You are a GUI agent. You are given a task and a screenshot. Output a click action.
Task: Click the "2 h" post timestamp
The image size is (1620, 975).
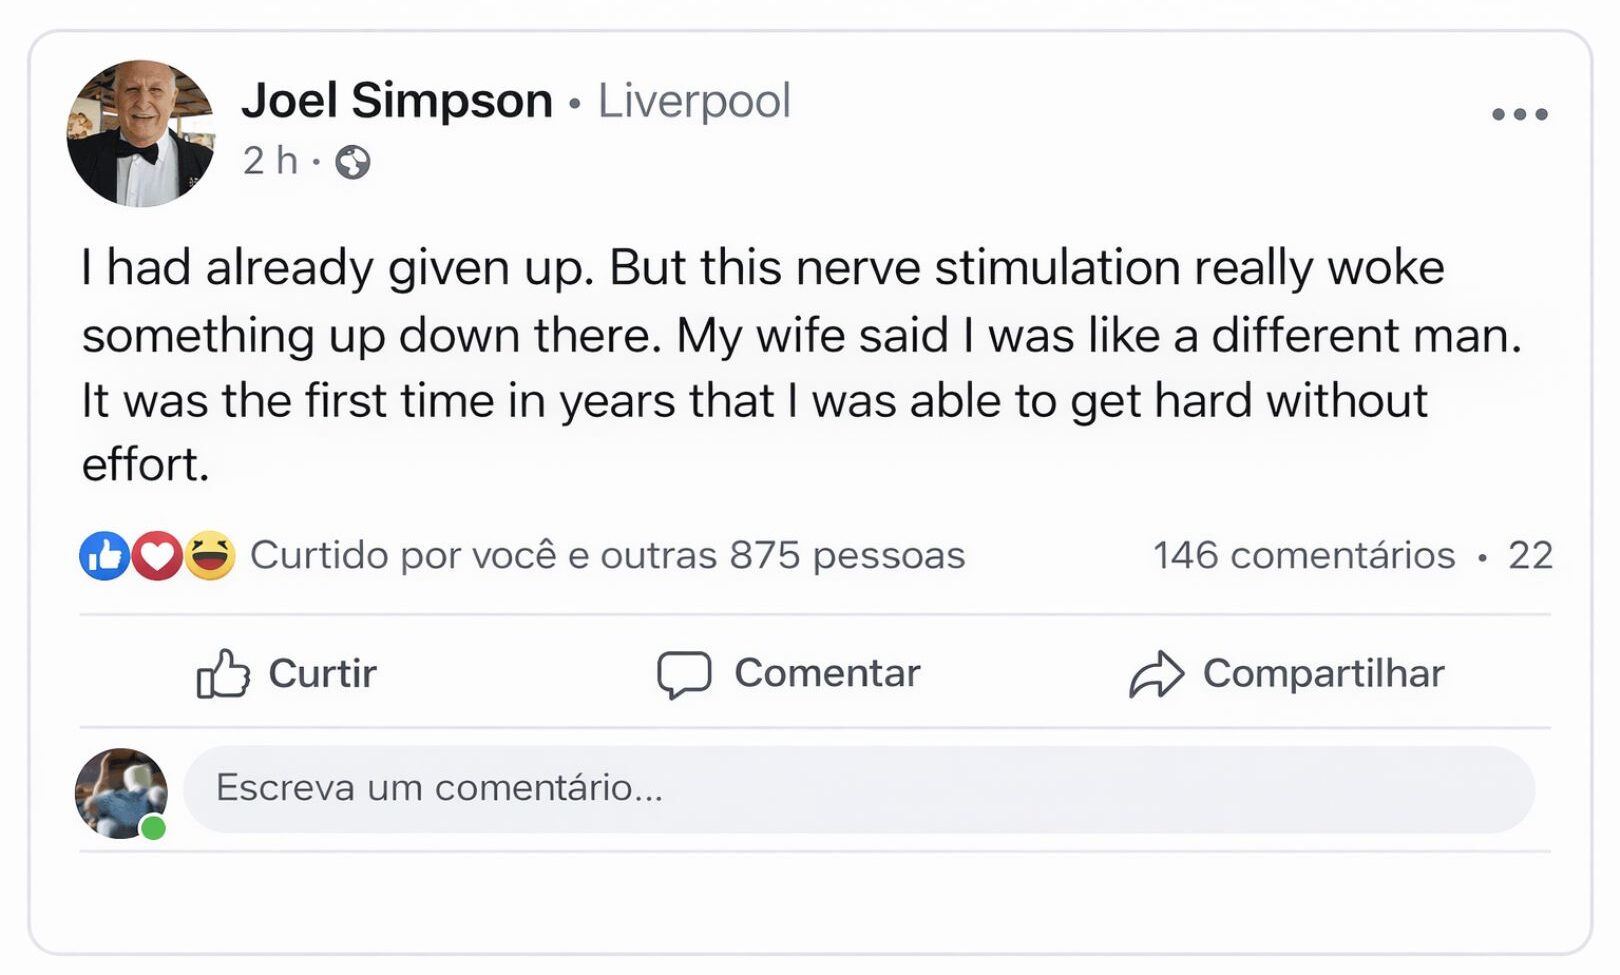pos(270,160)
